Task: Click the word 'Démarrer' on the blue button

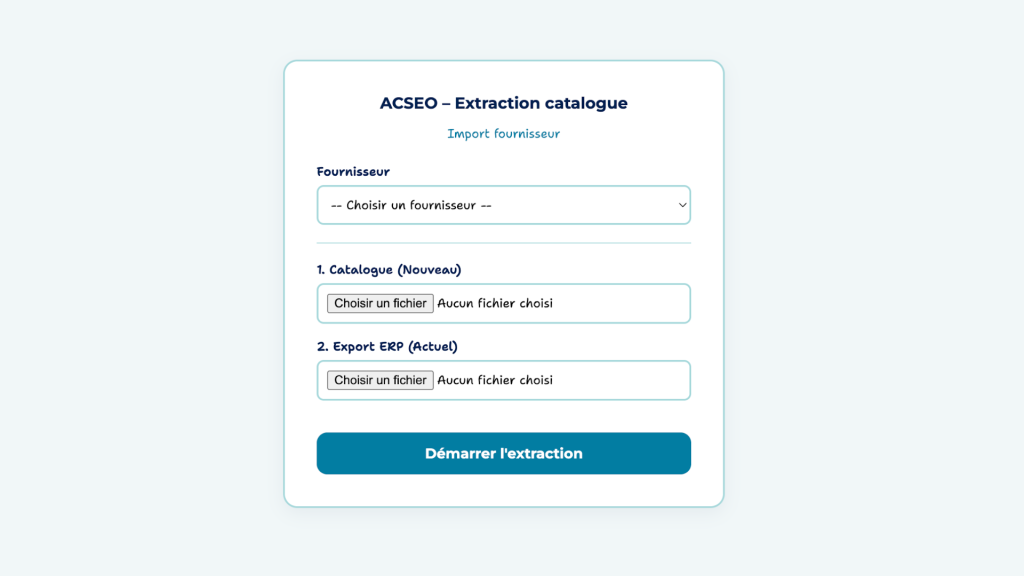Action: [x=459, y=453]
